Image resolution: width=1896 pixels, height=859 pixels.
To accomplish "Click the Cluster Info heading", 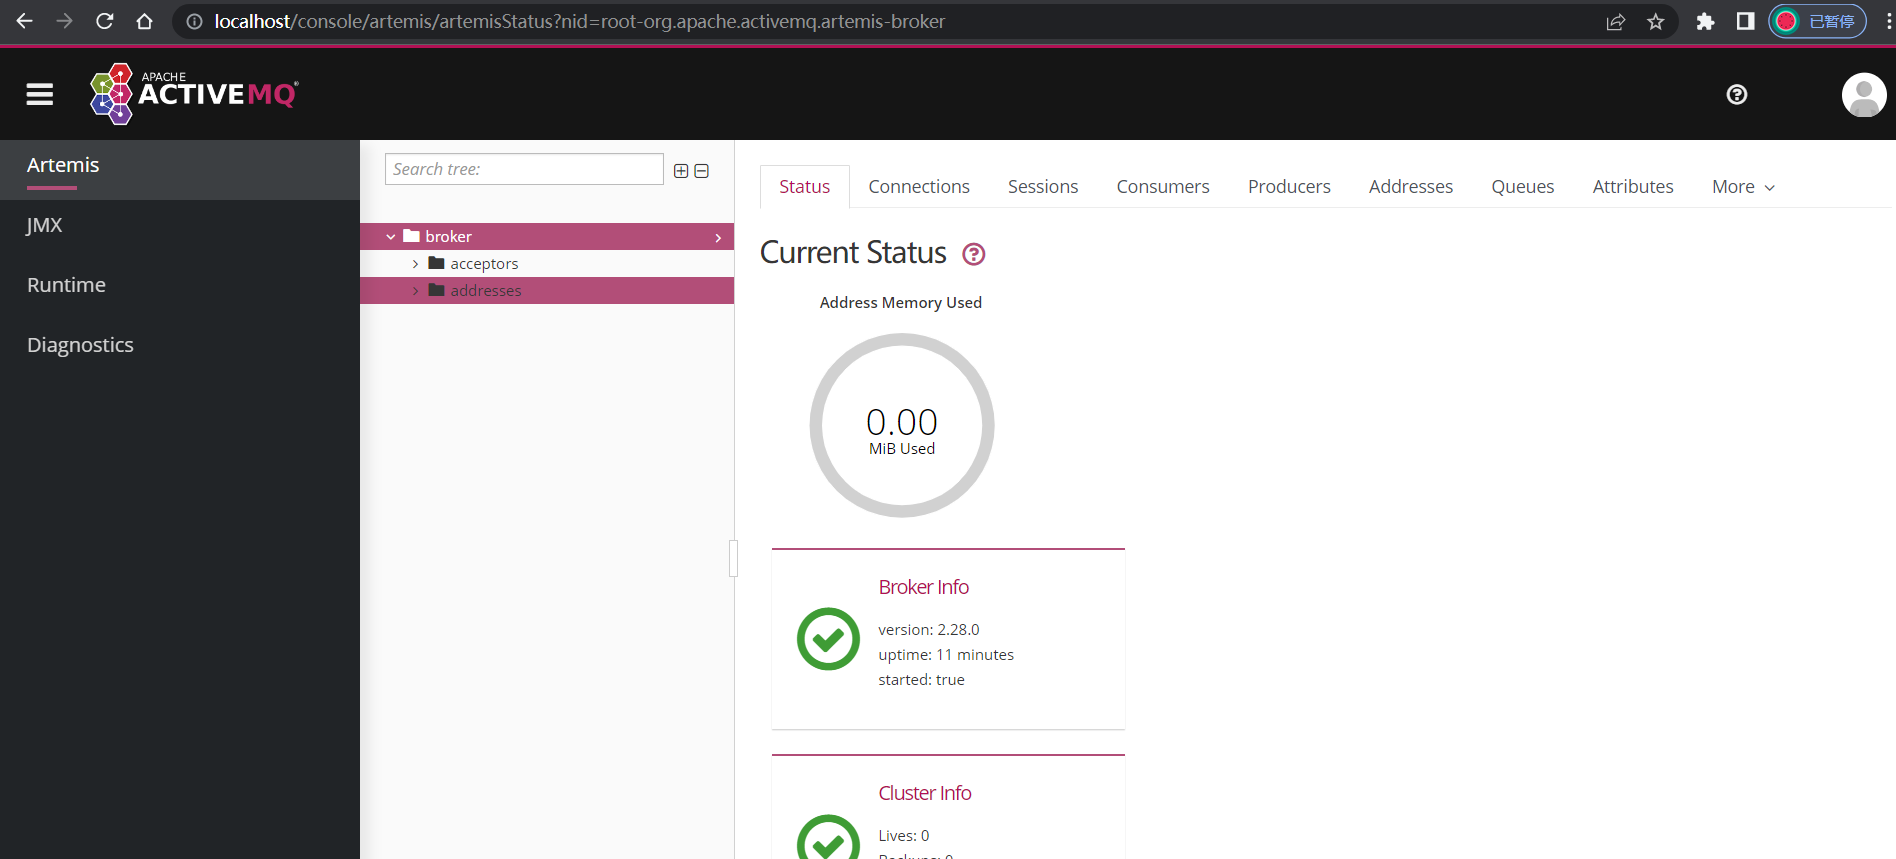I will (x=925, y=793).
